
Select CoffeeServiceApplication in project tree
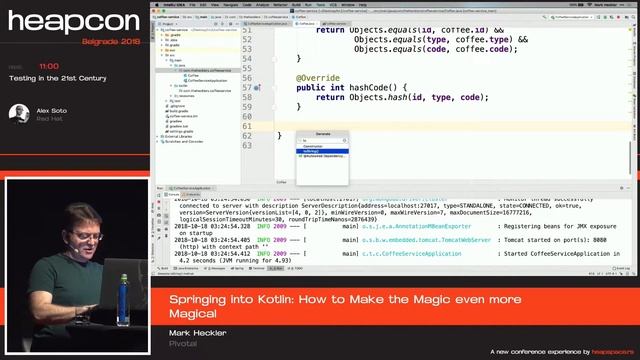click(x=205, y=80)
